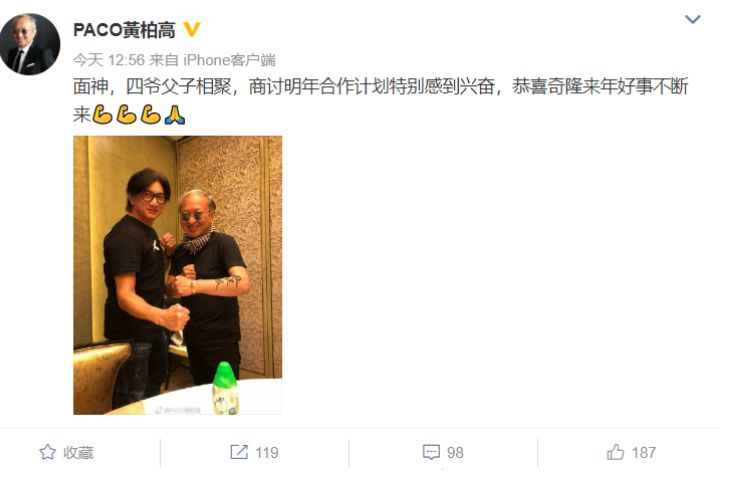Click the praying hands emoji

pyautogui.click(x=175, y=115)
